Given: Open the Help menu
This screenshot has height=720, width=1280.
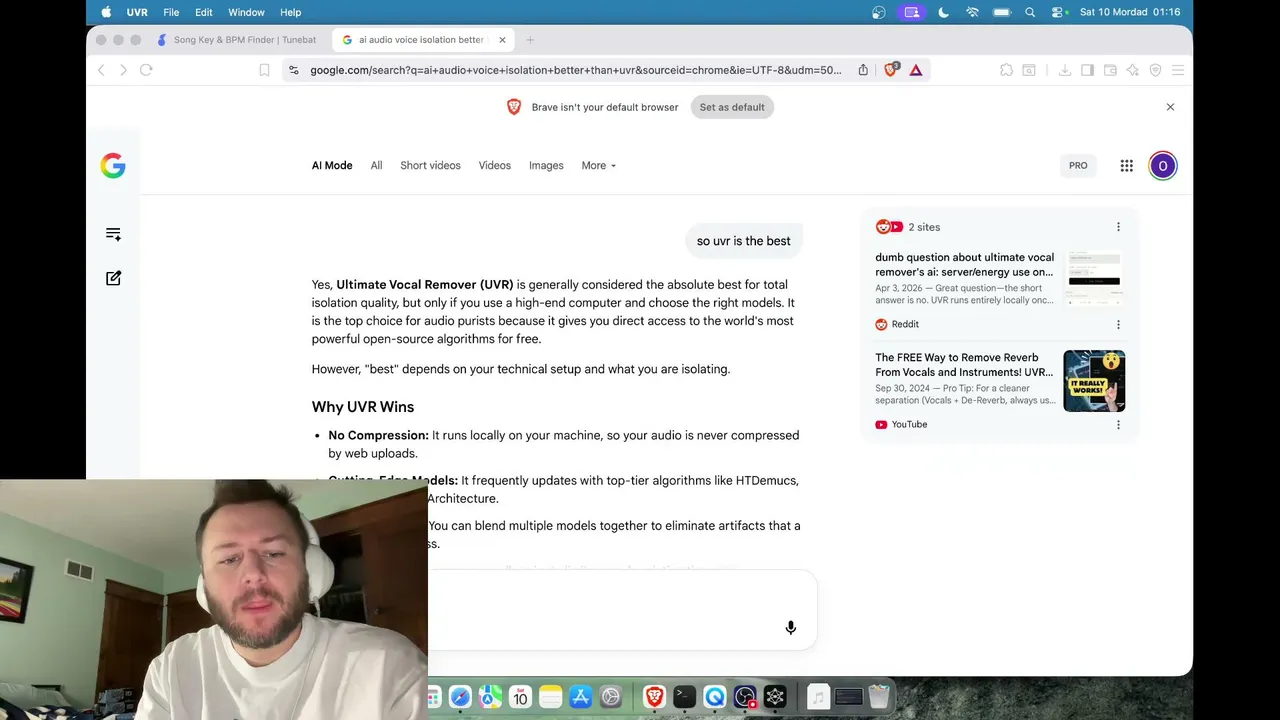Looking at the screenshot, I should pos(291,12).
